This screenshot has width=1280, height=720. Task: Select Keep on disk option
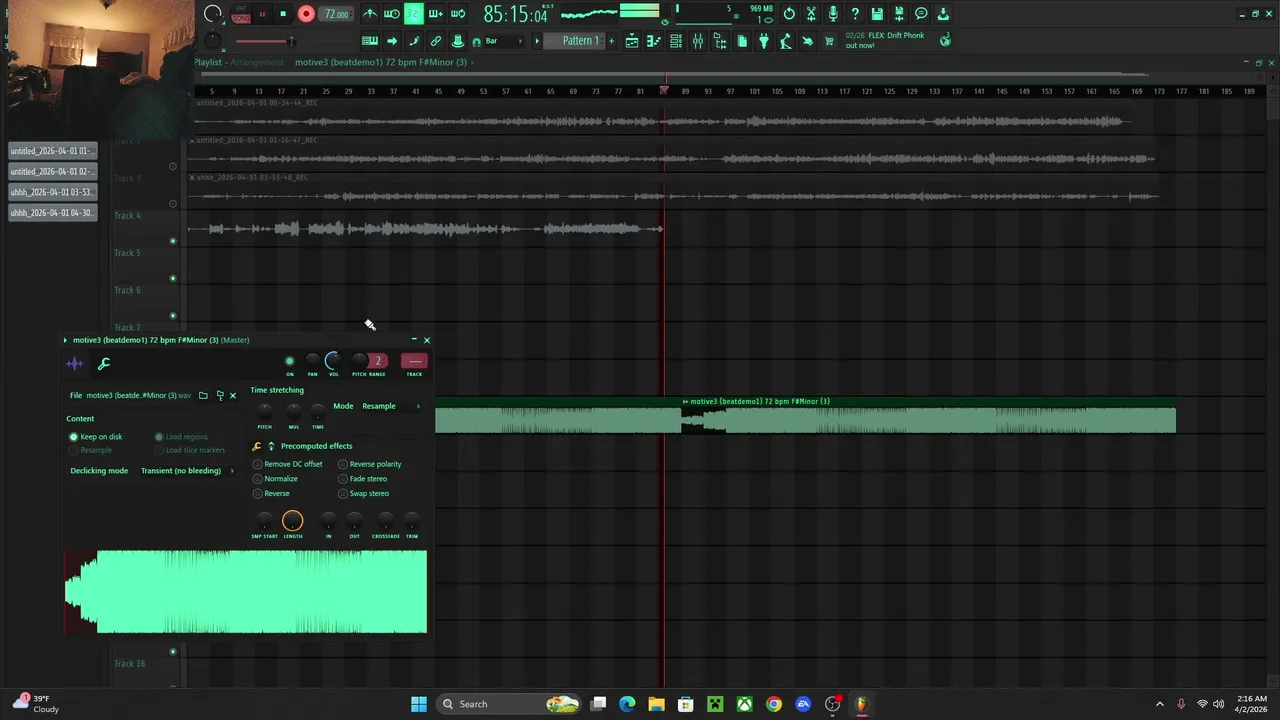(x=95, y=437)
